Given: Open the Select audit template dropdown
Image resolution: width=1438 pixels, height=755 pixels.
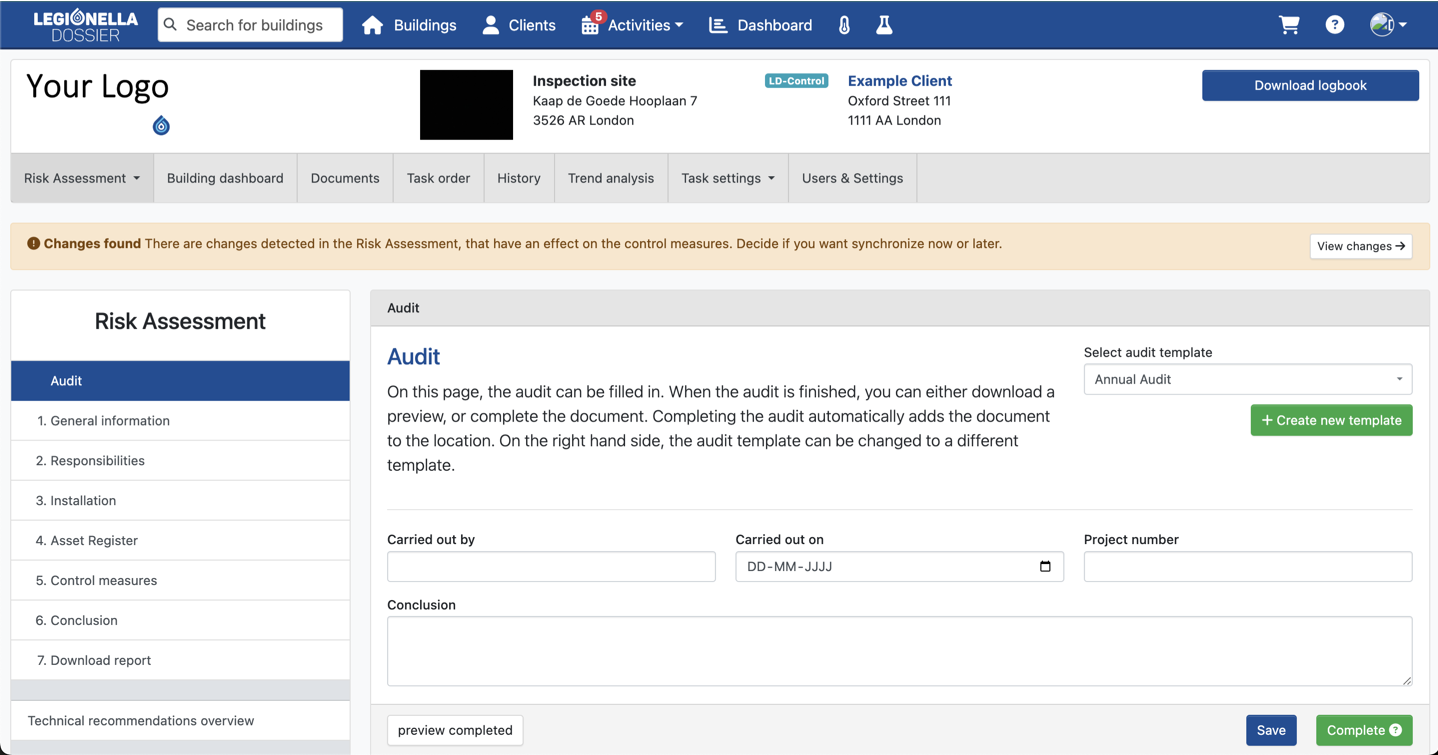Looking at the screenshot, I should tap(1247, 379).
